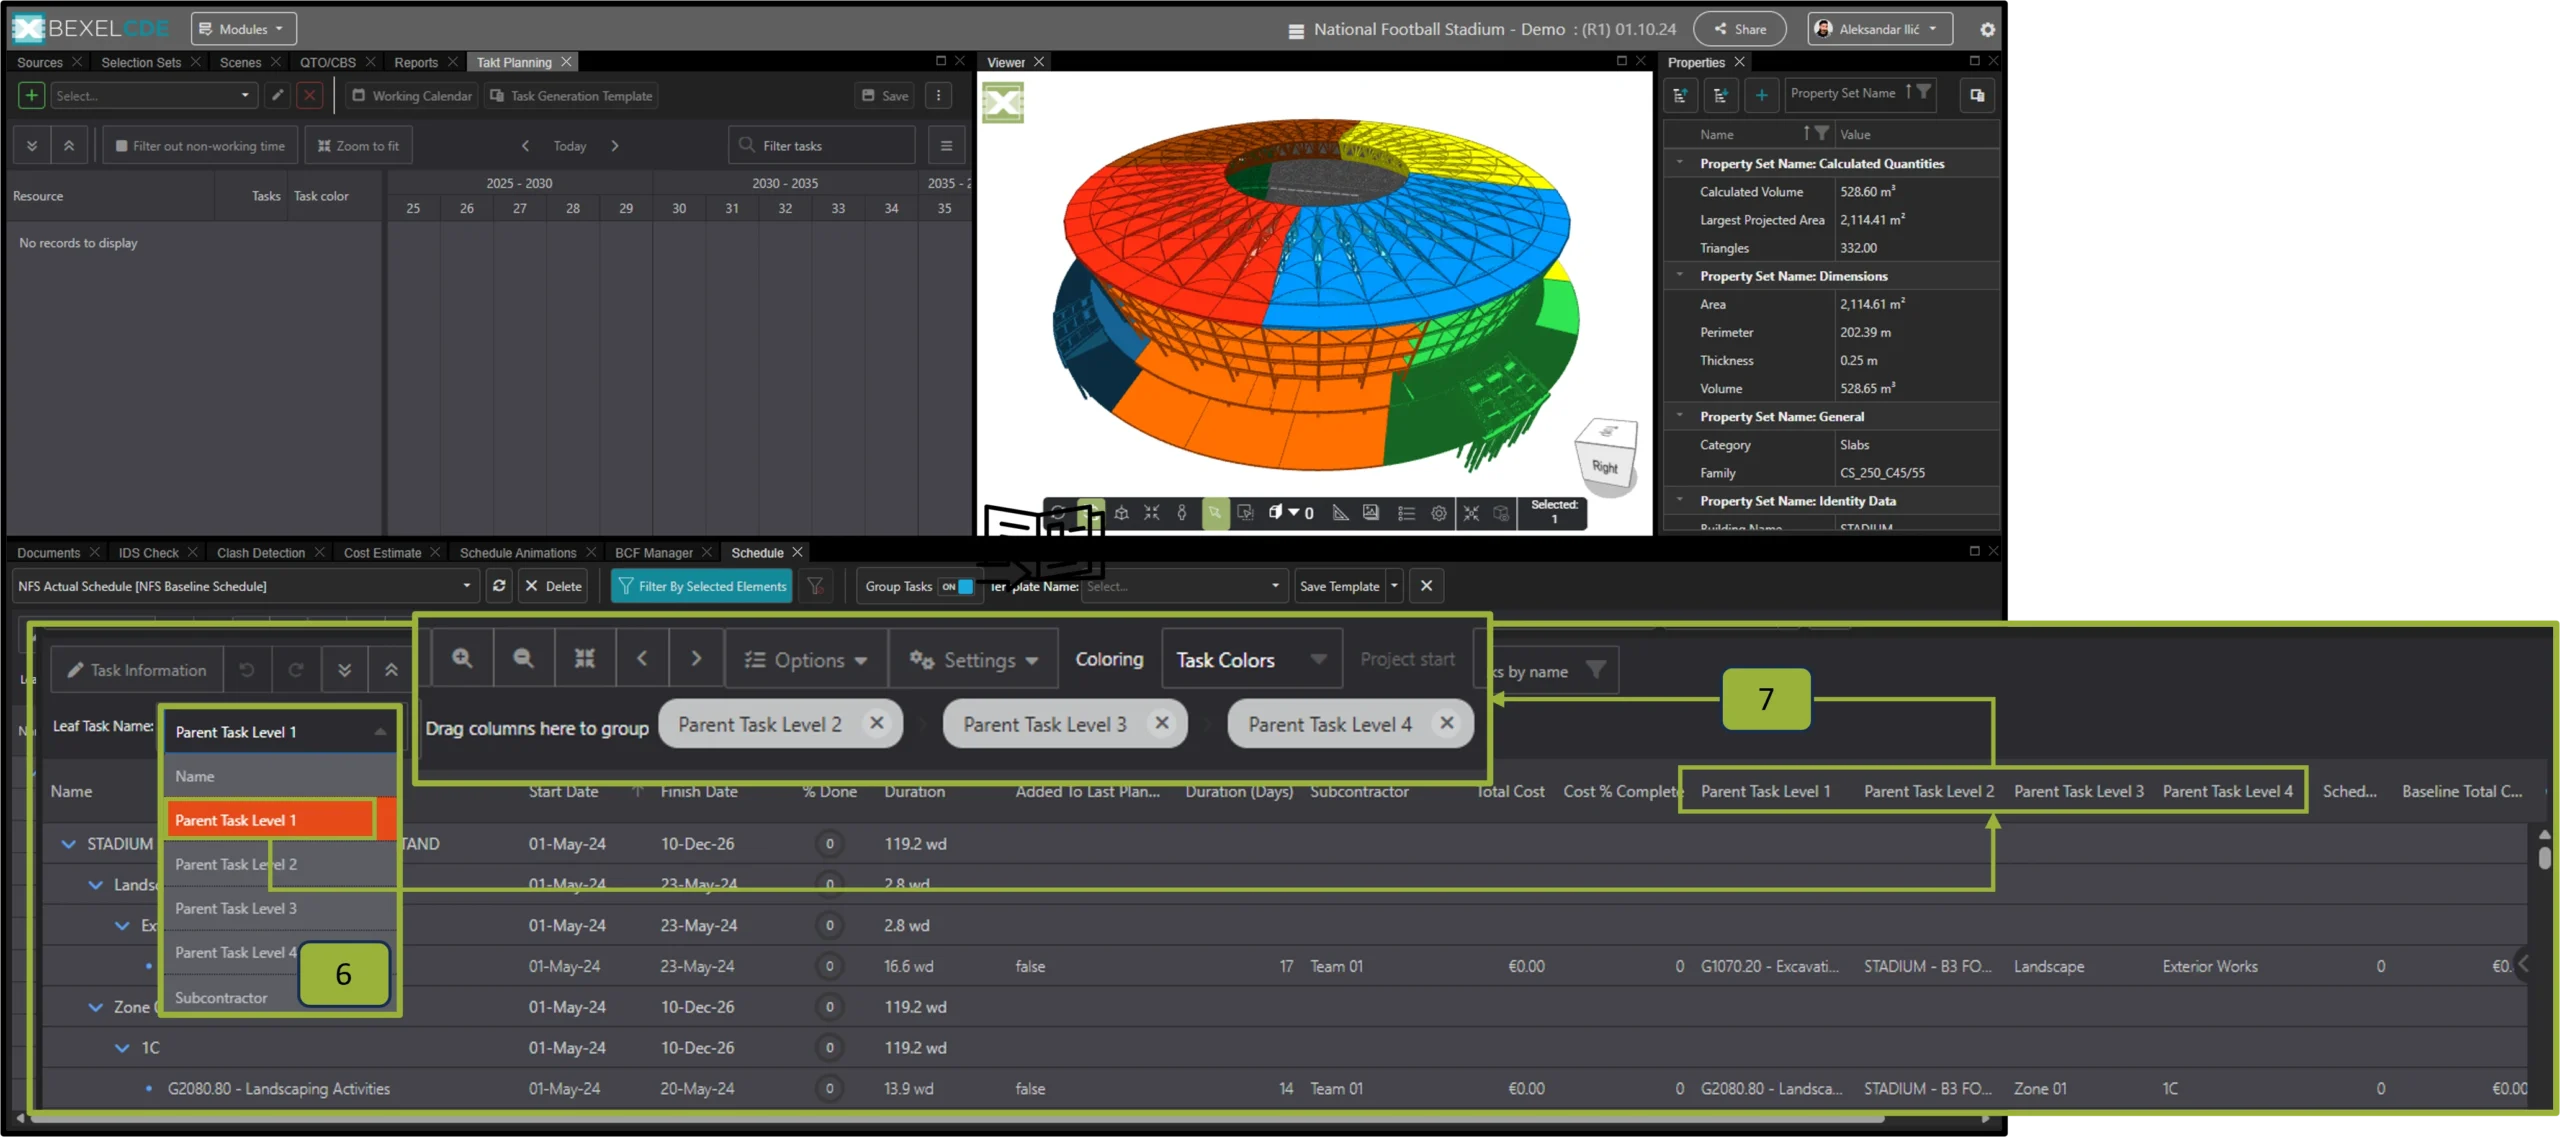Click the green add plus icon in Takt Planning
This screenshot has height=1137, width=2560.
point(31,96)
